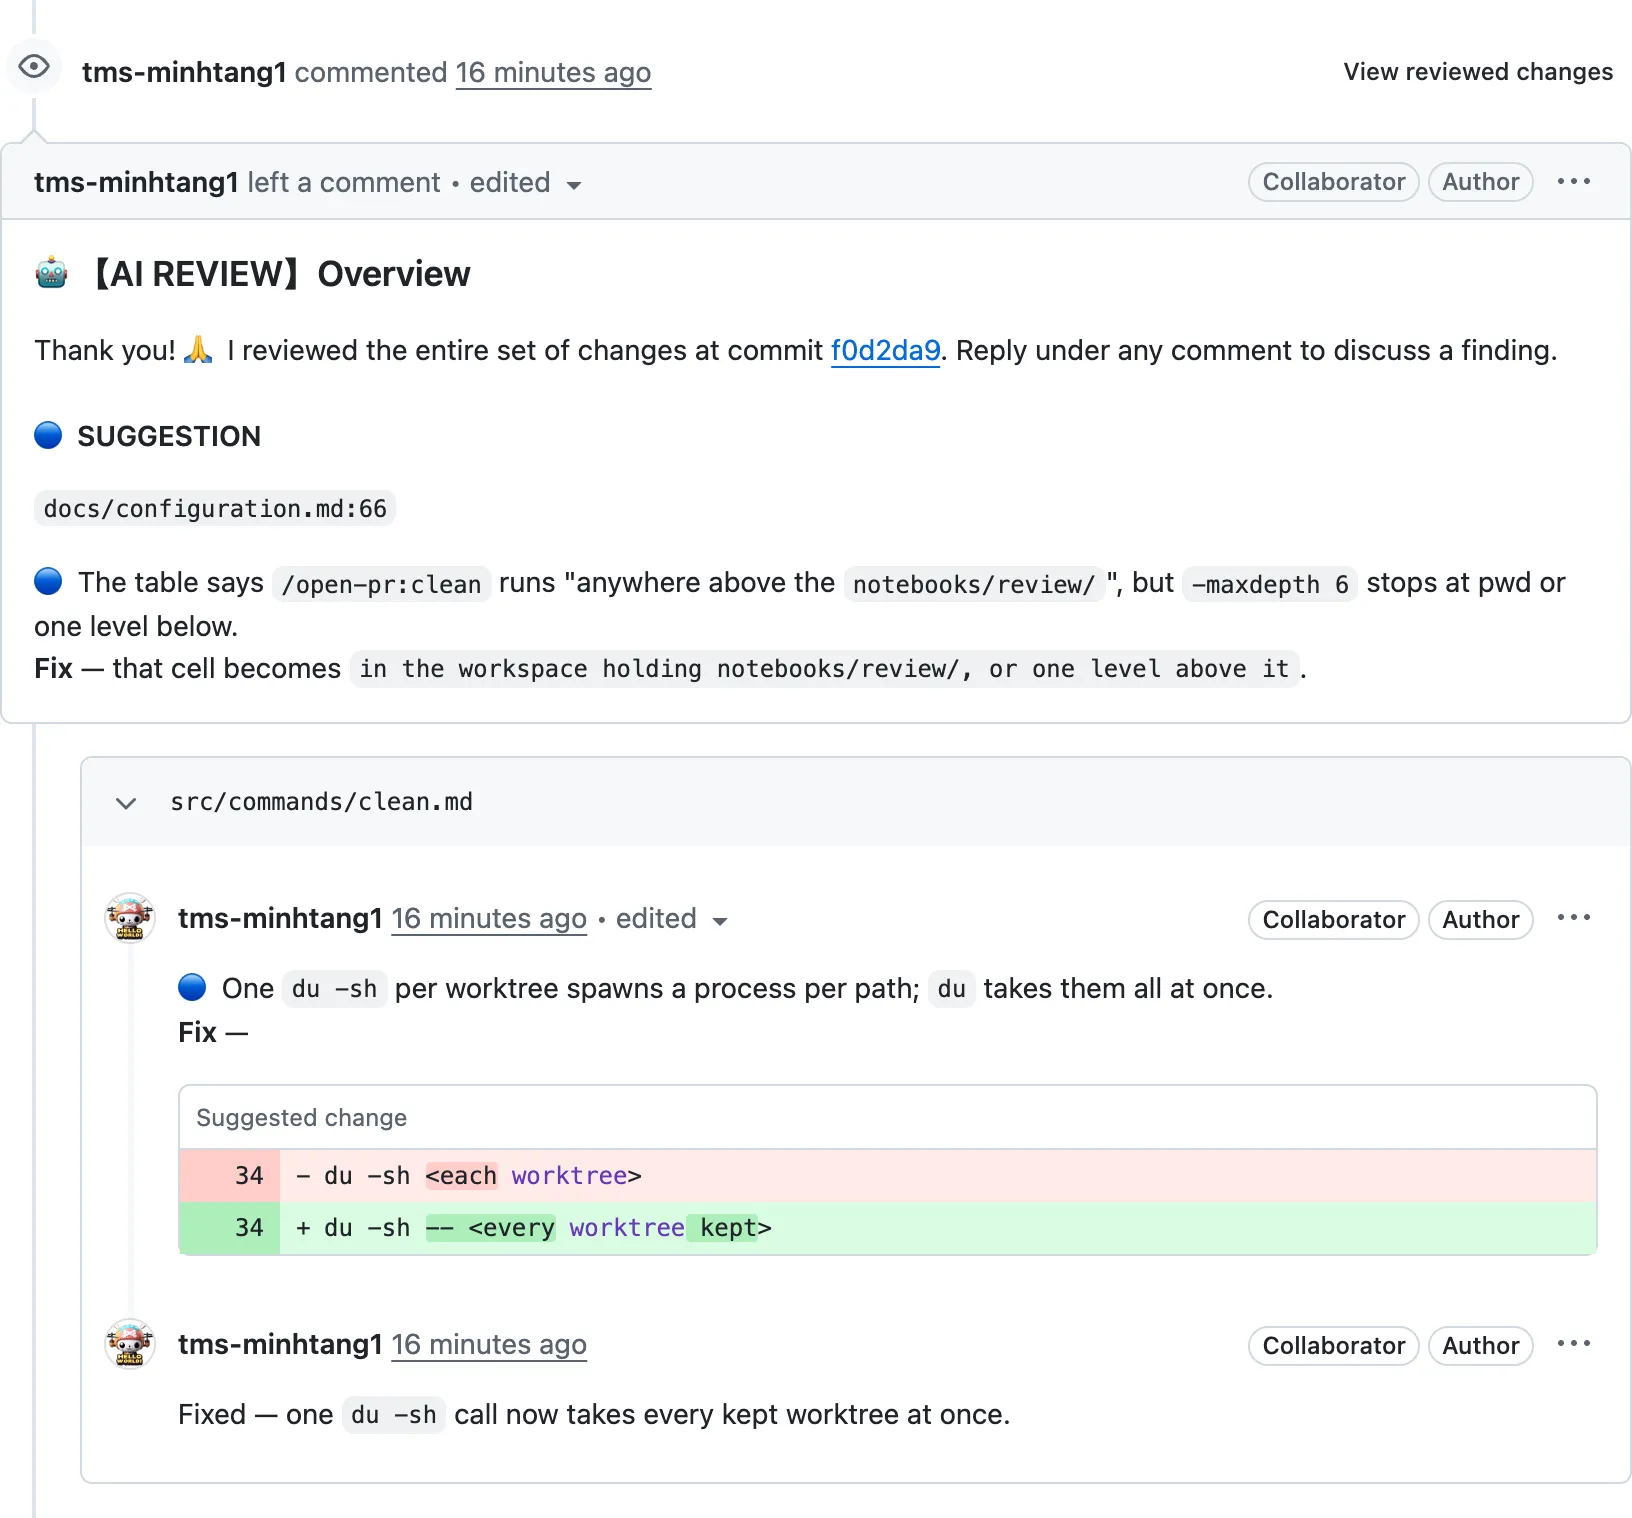
Task: Open three-dot menu on the 'Fixed' reply comment
Action: (x=1573, y=1344)
